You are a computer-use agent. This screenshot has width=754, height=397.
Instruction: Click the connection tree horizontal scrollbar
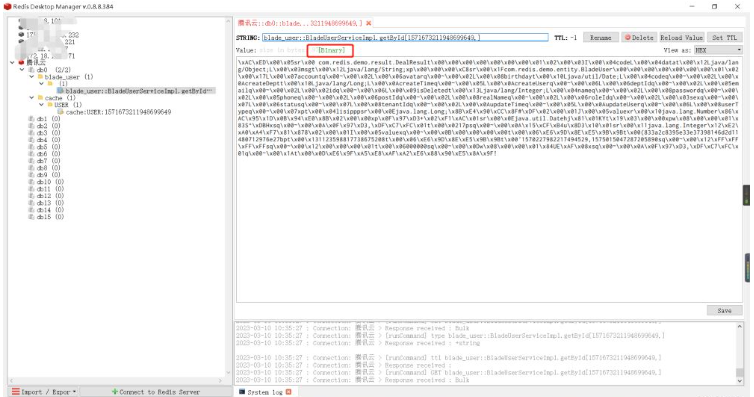(115, 381)
